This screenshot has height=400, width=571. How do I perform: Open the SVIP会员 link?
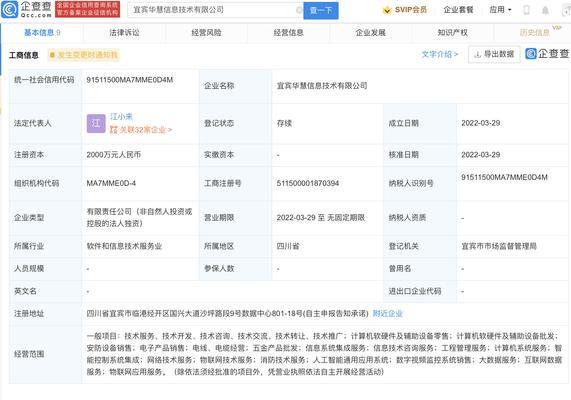(x=410, y=10)
